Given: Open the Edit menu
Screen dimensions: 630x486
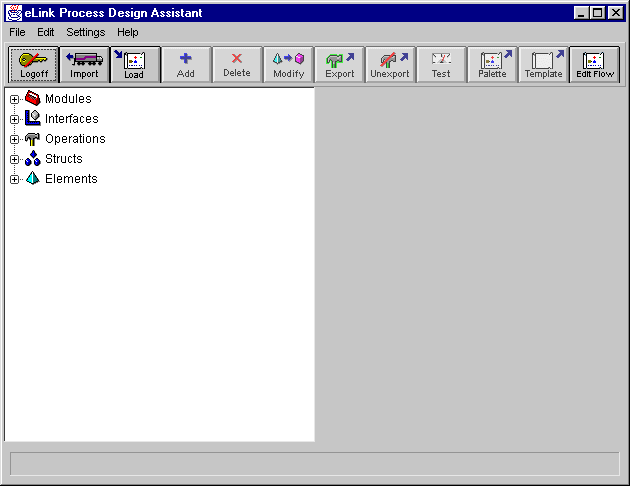Looking at the screenshot, I should click(x=45, y=32).
